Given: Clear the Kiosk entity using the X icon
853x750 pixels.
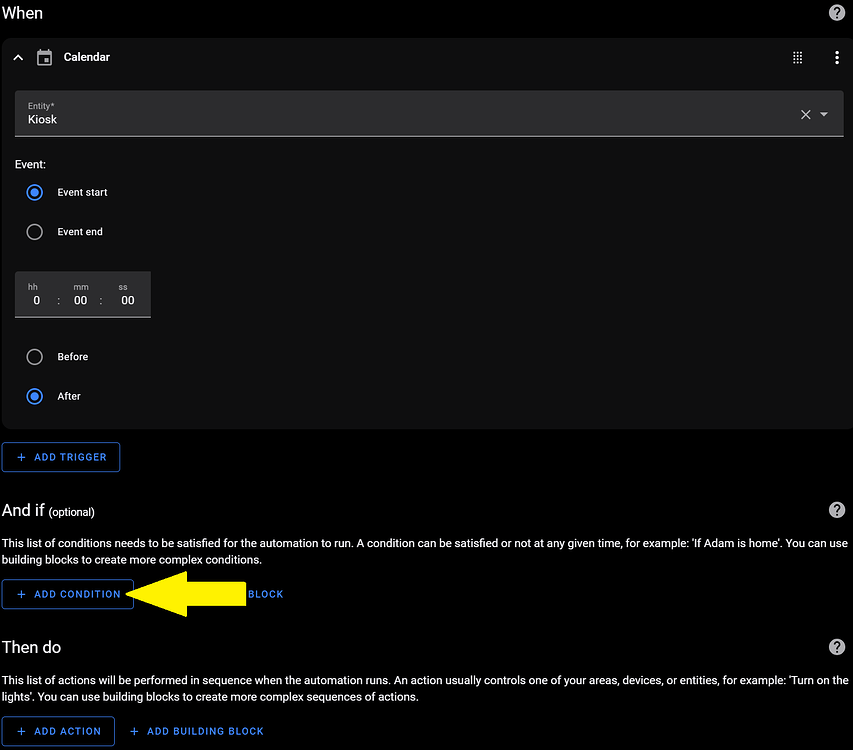Looking at the screenshot, I should point(805,114).
